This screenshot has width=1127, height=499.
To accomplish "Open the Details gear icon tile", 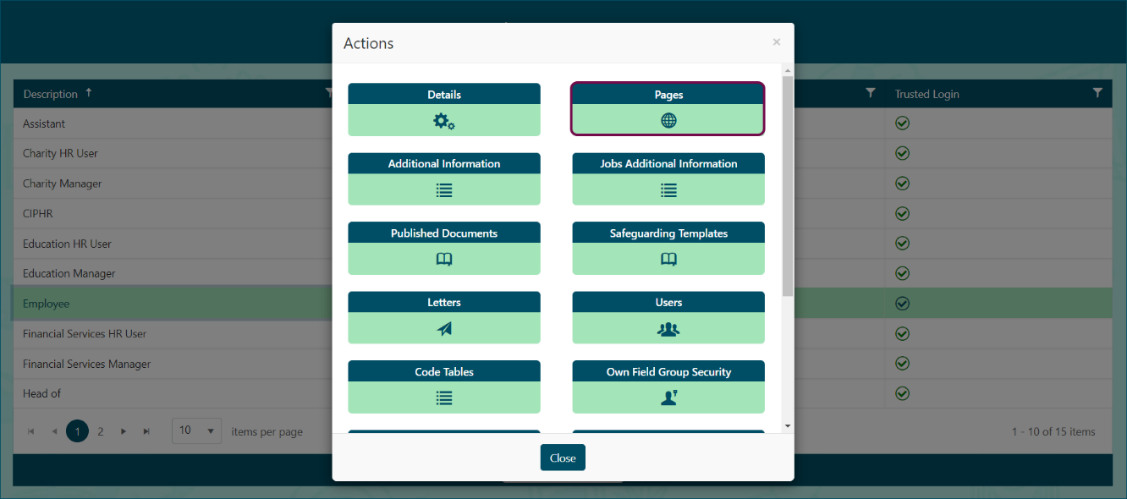I will [x=443, y=122].
